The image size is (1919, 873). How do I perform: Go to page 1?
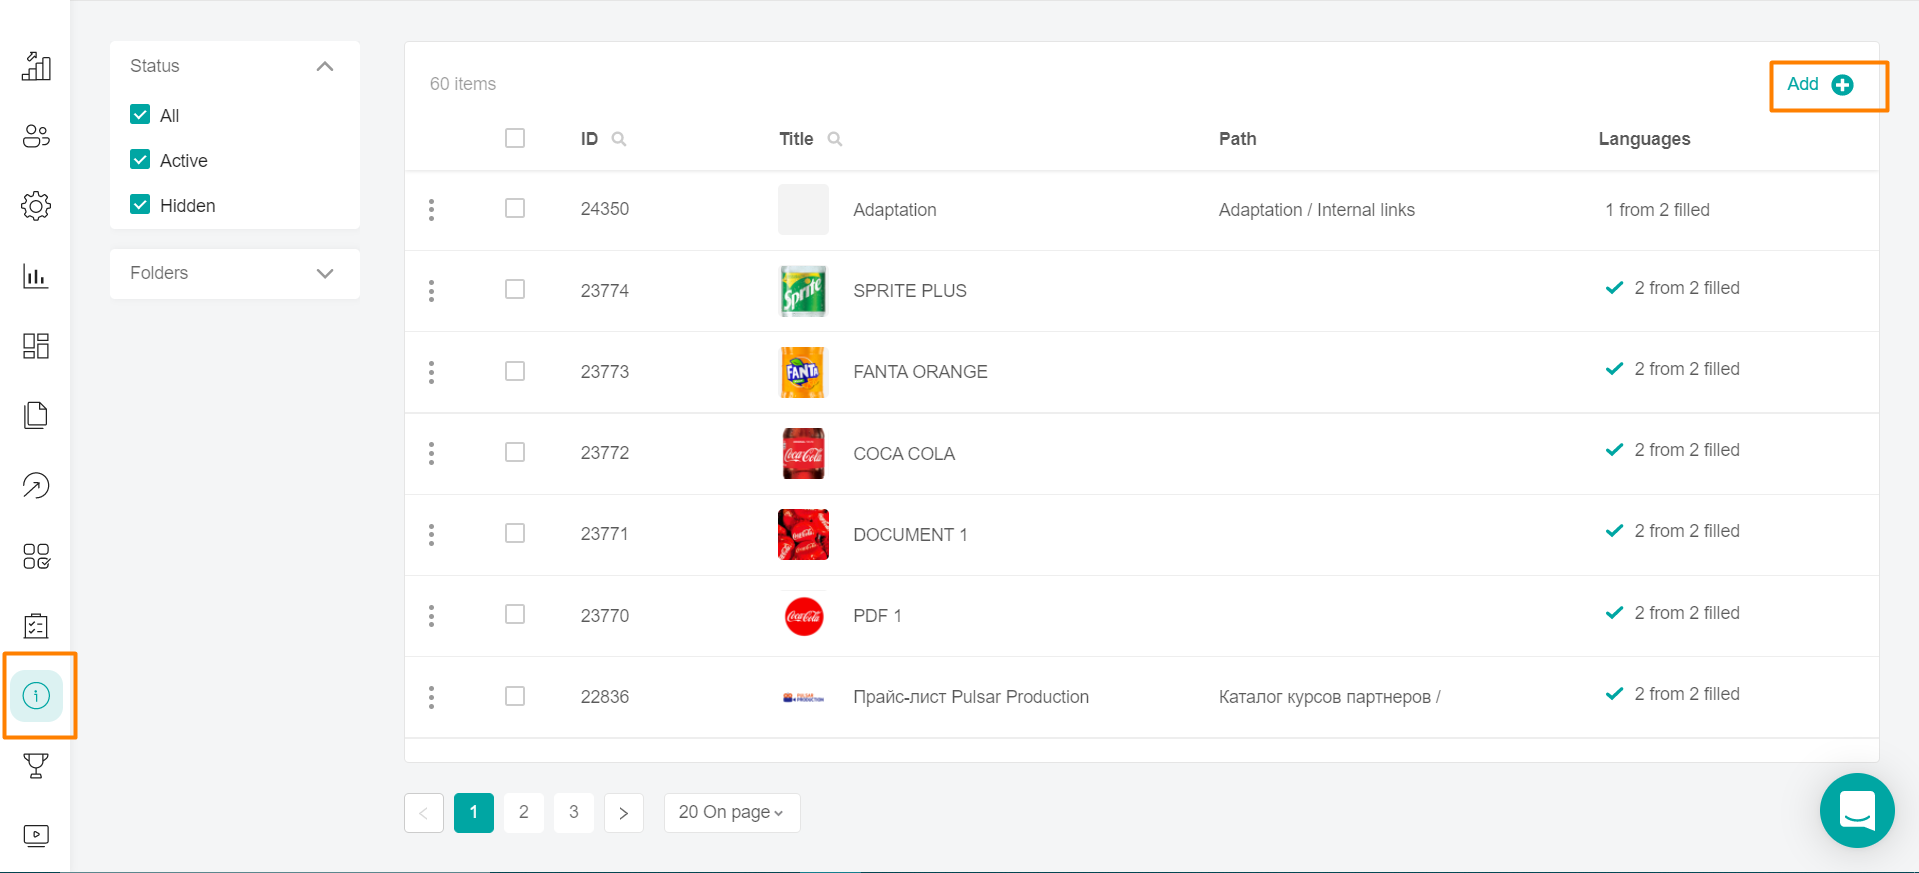point(474,813)
